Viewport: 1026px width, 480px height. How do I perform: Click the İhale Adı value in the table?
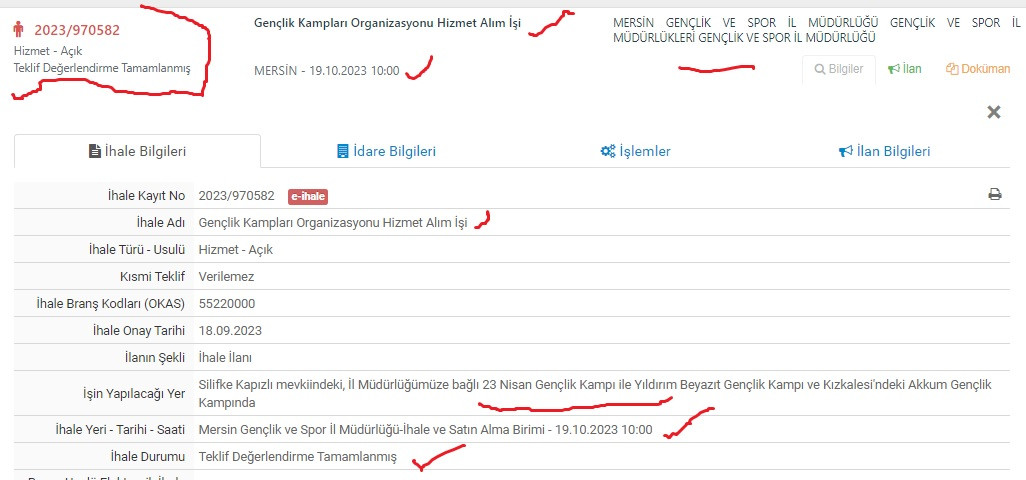point(333,223)
